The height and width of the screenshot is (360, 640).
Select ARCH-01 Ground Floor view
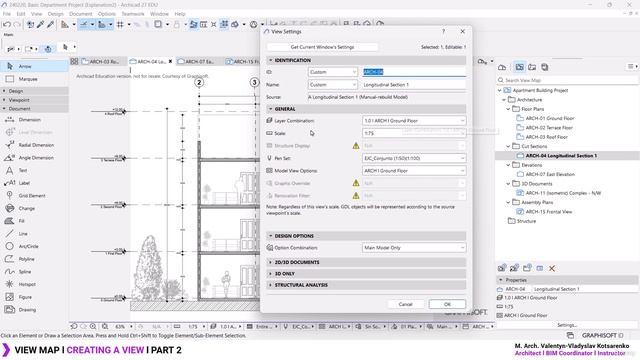tap(550, 118)
